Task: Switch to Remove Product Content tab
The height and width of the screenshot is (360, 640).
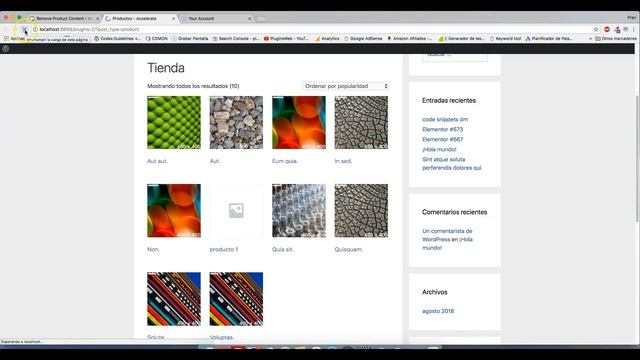Action: [63, 18]
